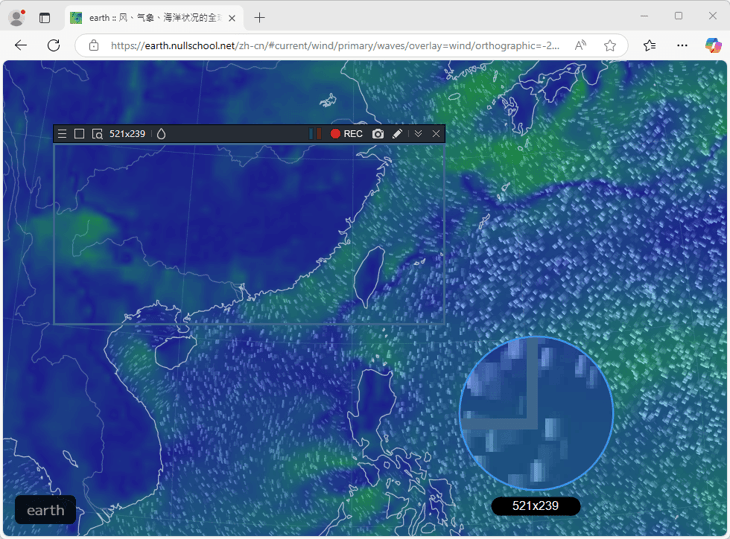Click the 521x239 size readout in the toolbar
The height and width of the screenshot is (539, 730).
tap(127, 134)
